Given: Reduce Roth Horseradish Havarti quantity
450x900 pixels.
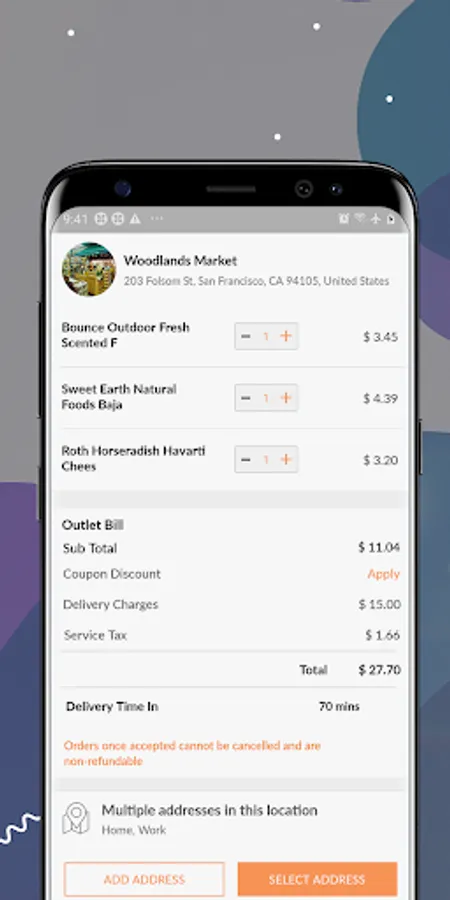Looking at the screenshot, I should coord(246,459).
